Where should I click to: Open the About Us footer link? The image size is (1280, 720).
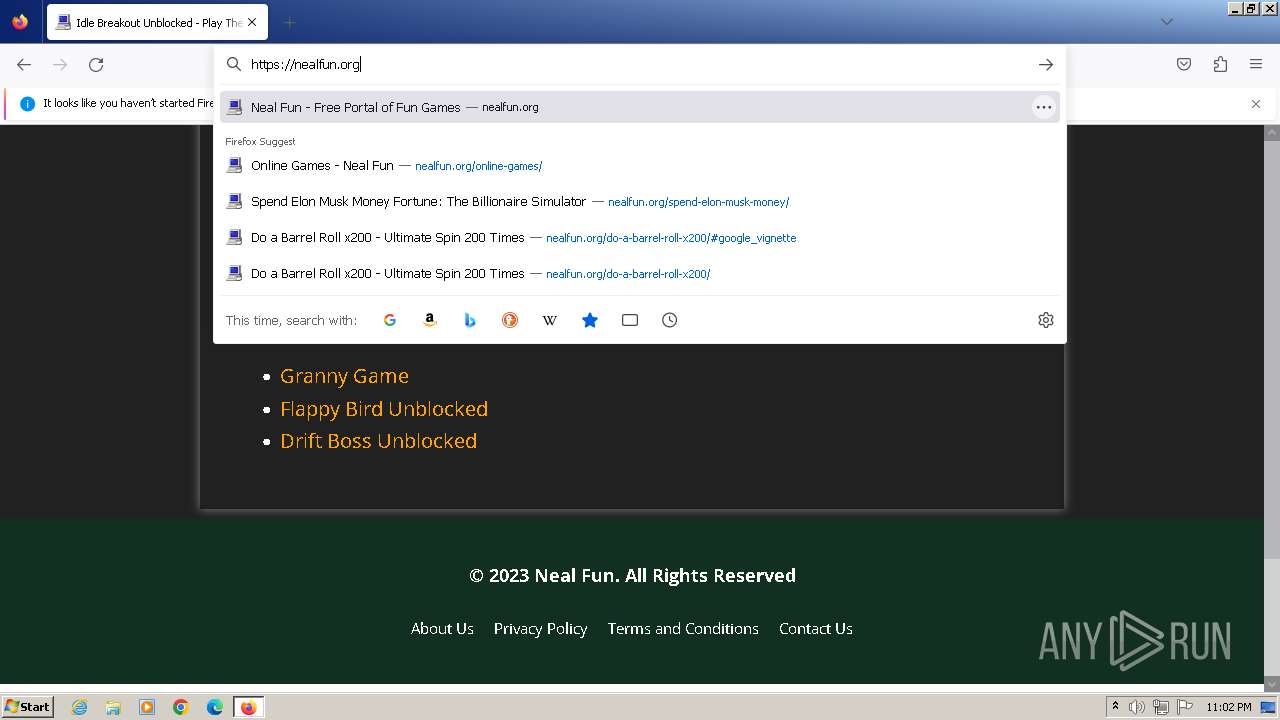(442, 628)
